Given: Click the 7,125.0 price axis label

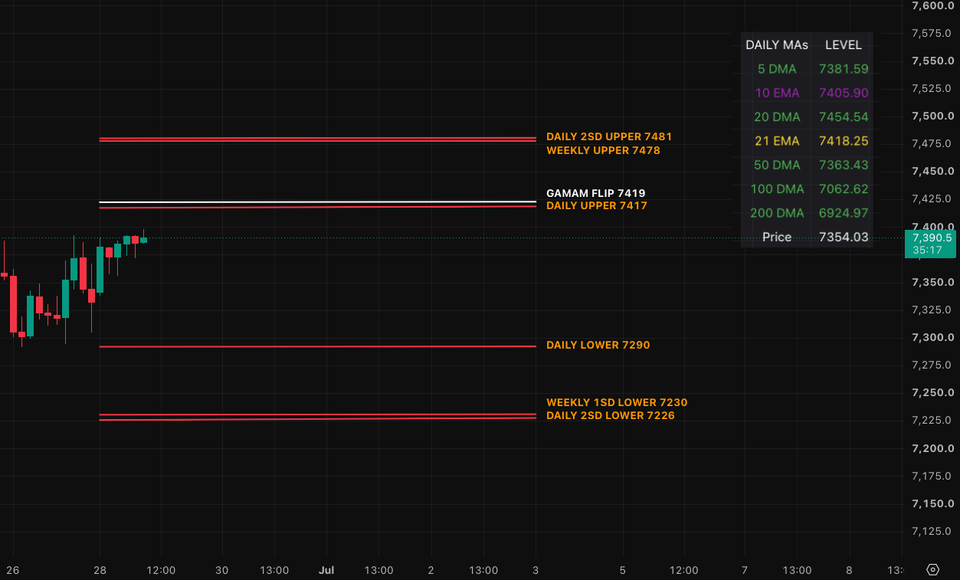Looking at the screenshot, I should (931, 531).
